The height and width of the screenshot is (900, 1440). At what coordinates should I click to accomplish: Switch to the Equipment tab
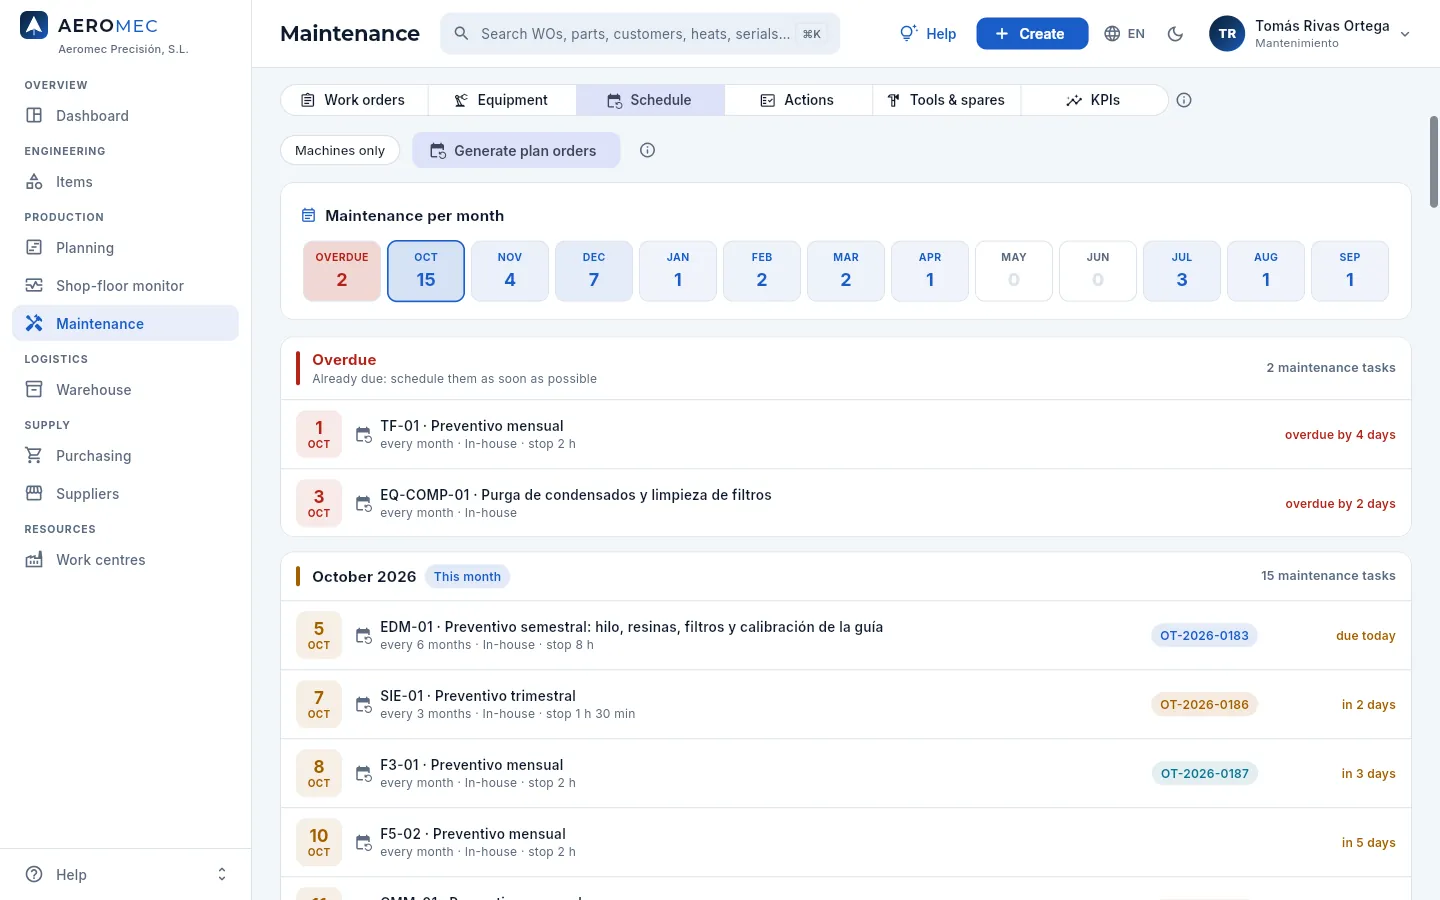click(x=502, y=100)
